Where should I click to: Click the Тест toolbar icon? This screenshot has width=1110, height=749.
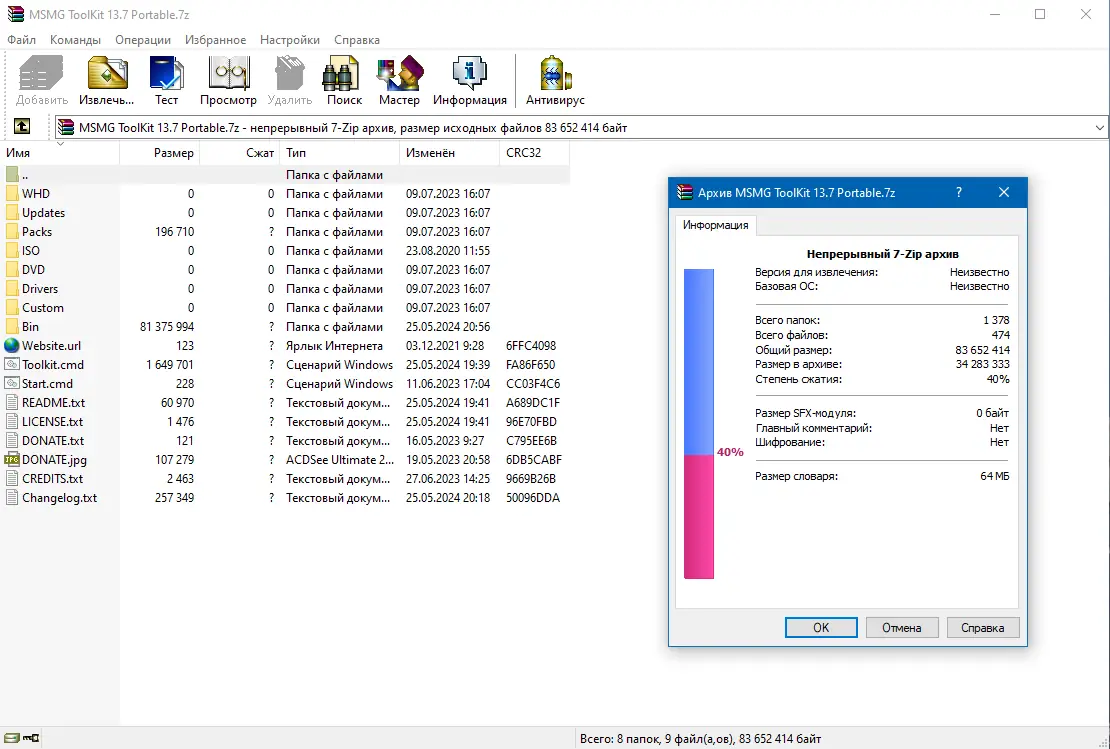[x=166, y=80]
